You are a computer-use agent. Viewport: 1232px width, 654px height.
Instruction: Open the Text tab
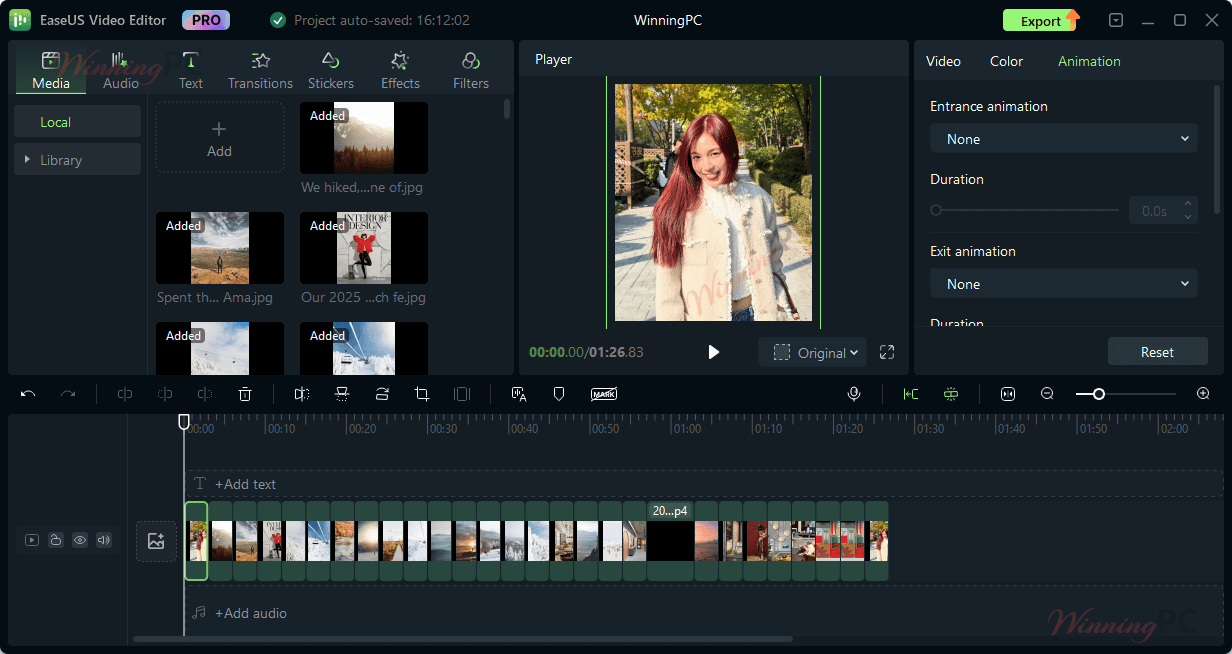point(190,70)
